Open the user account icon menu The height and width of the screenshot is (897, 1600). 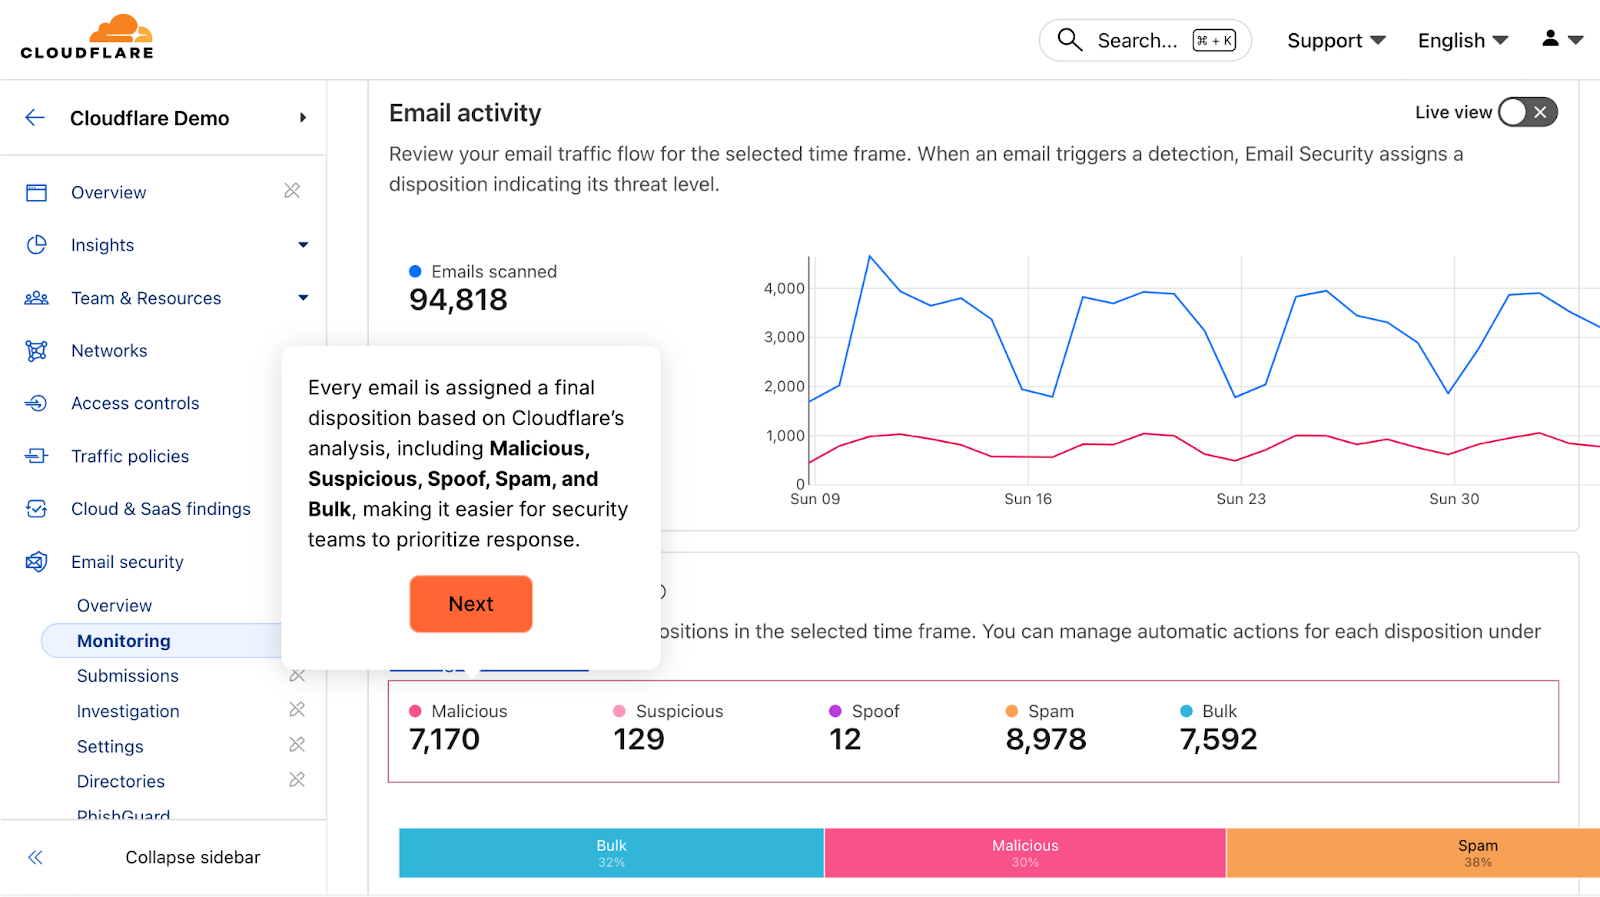coord(1562,39)
